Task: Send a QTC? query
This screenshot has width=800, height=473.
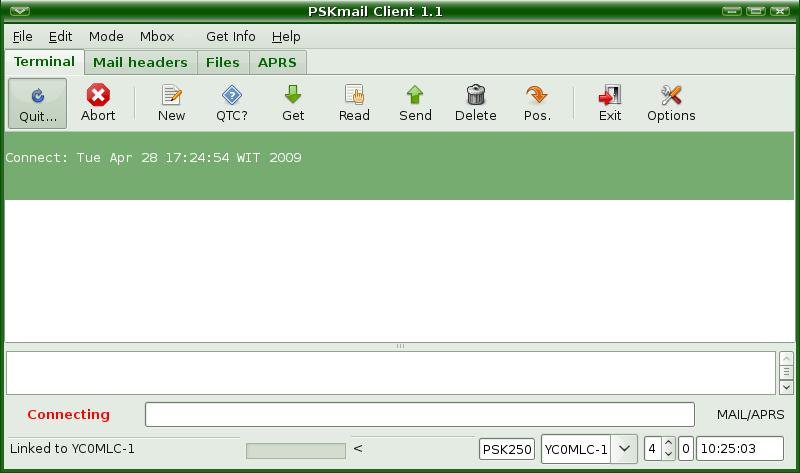Action: click(232, 95)
